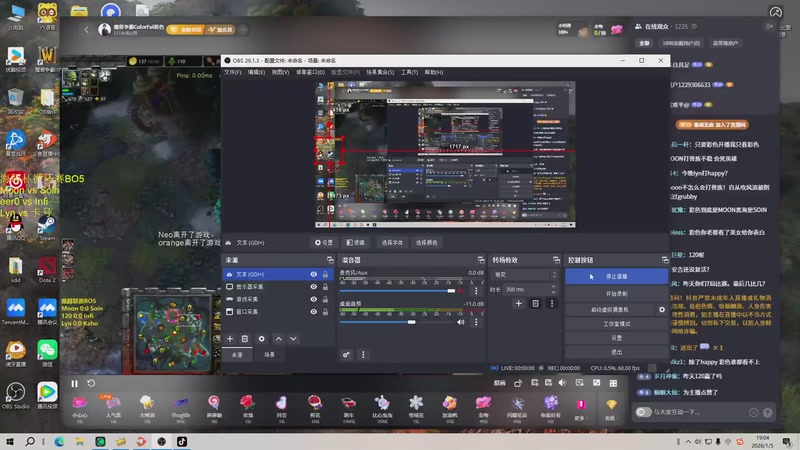Delete the selected source with the trash icon

coord(245,339)
